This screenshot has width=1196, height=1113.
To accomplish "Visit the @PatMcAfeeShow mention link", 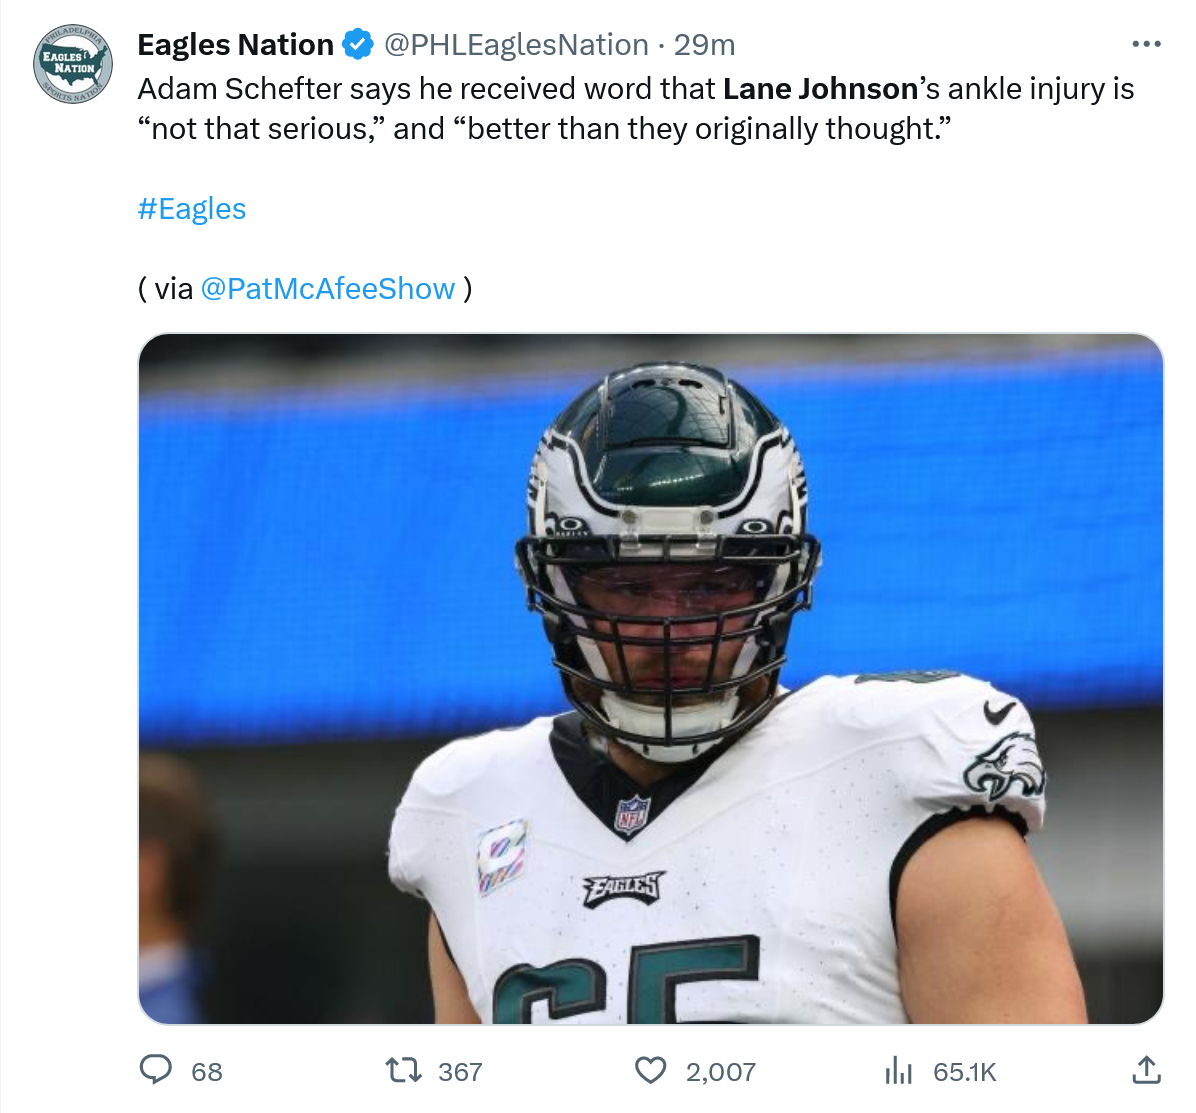I will [328, 289].
